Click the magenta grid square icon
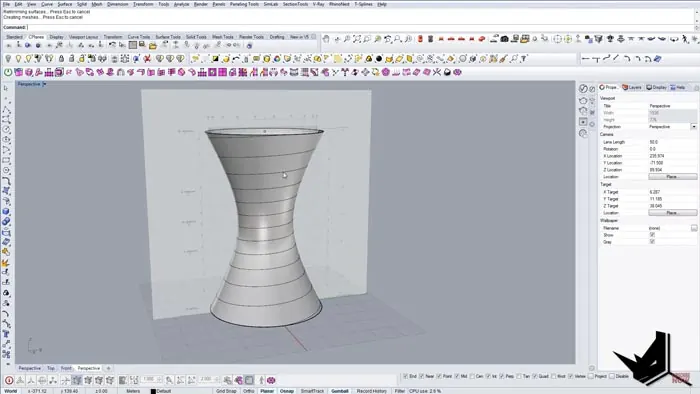Image resolution: width=700 pixels, height=394 pixels. pos(223,72)
